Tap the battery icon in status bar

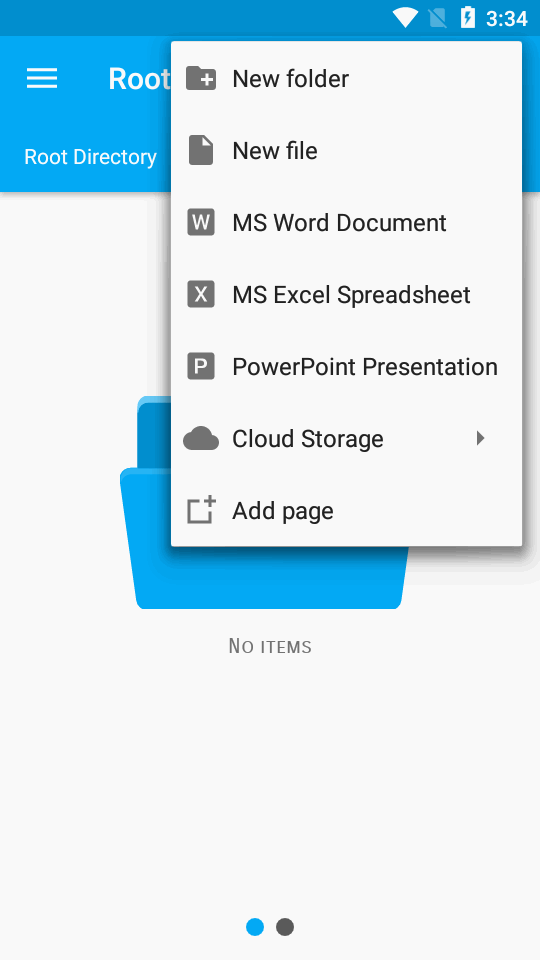coord(468,18)
